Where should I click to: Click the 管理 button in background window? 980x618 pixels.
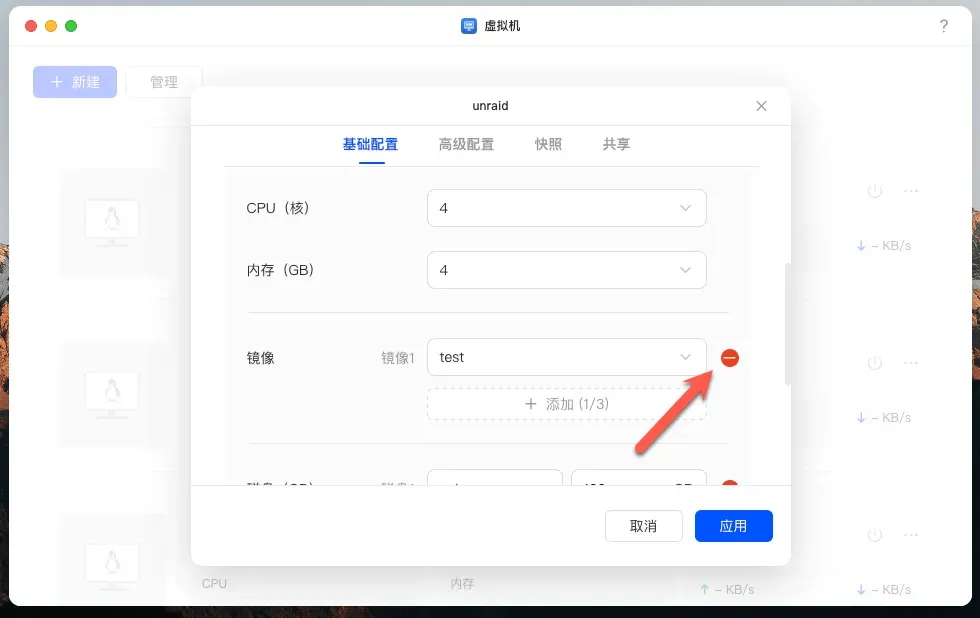pos(164,82)
